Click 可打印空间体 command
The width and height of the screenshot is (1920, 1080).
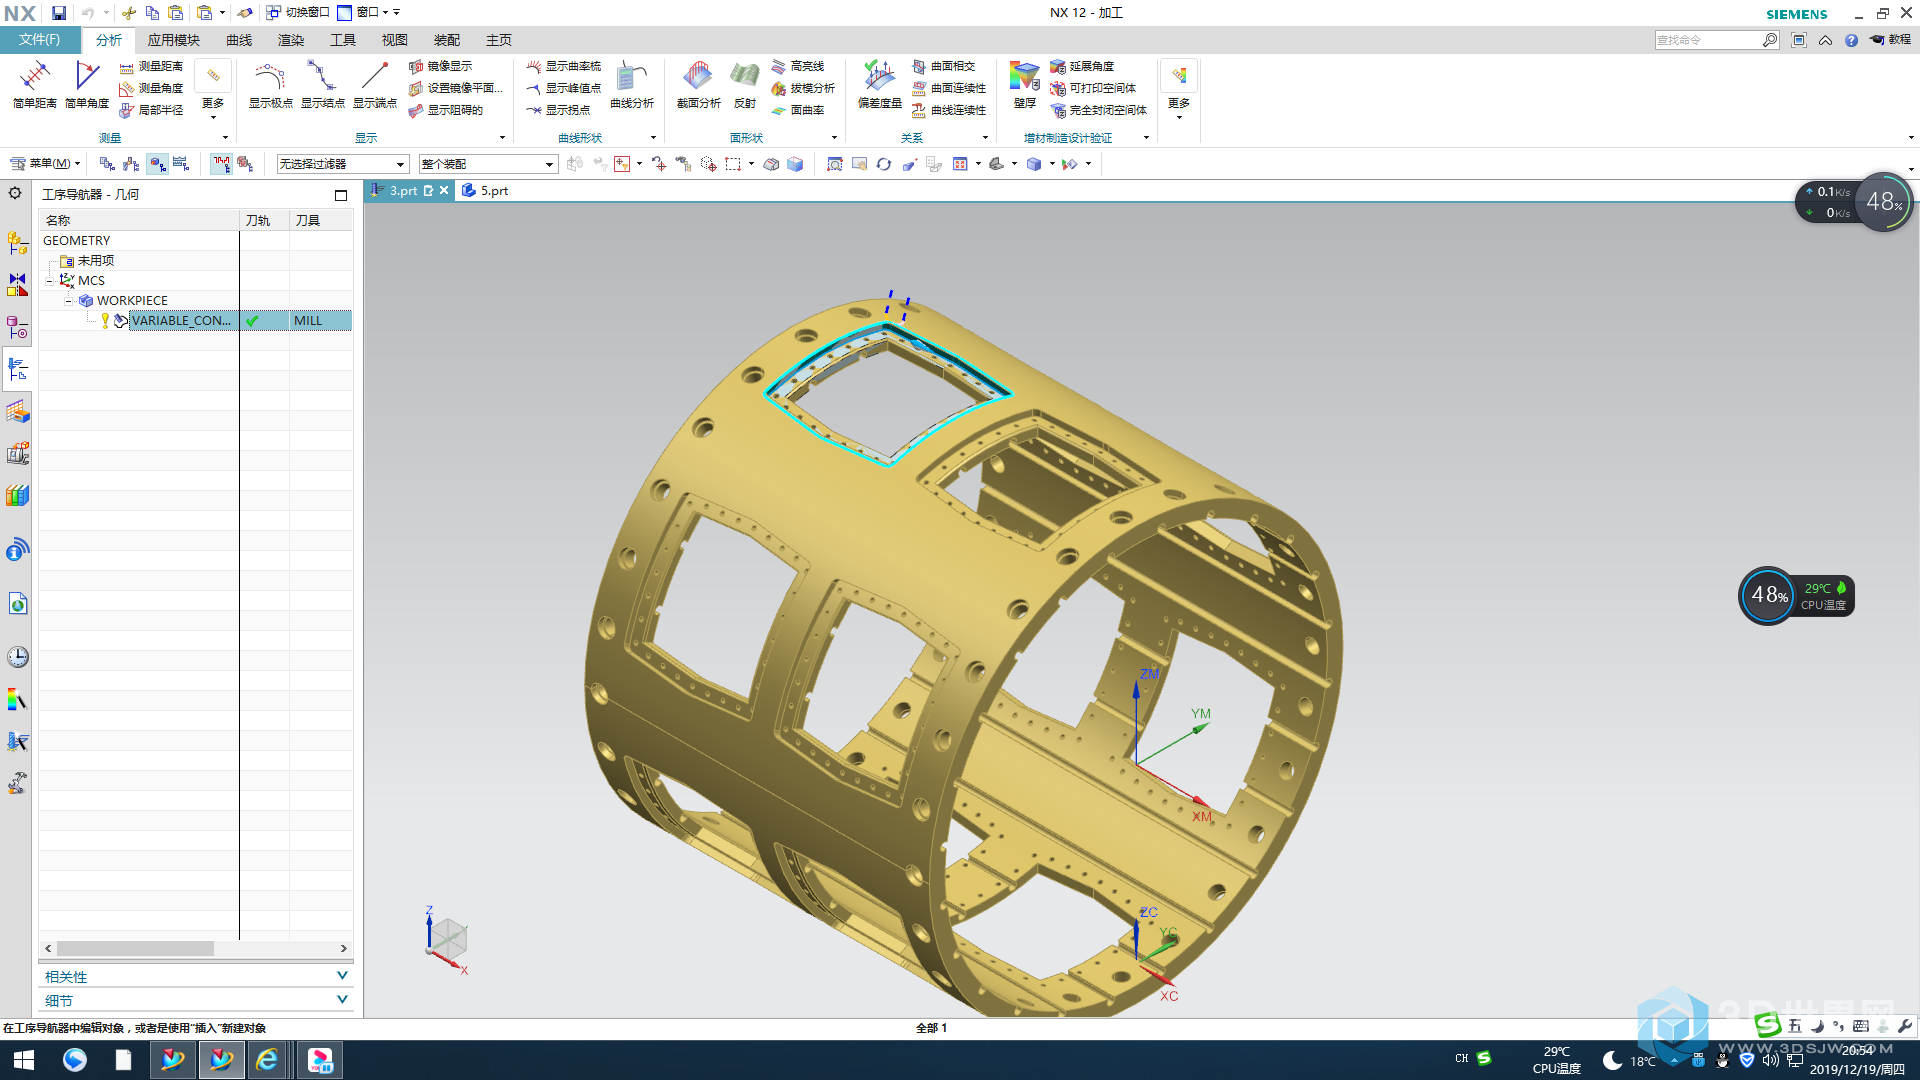(1093, 88)
